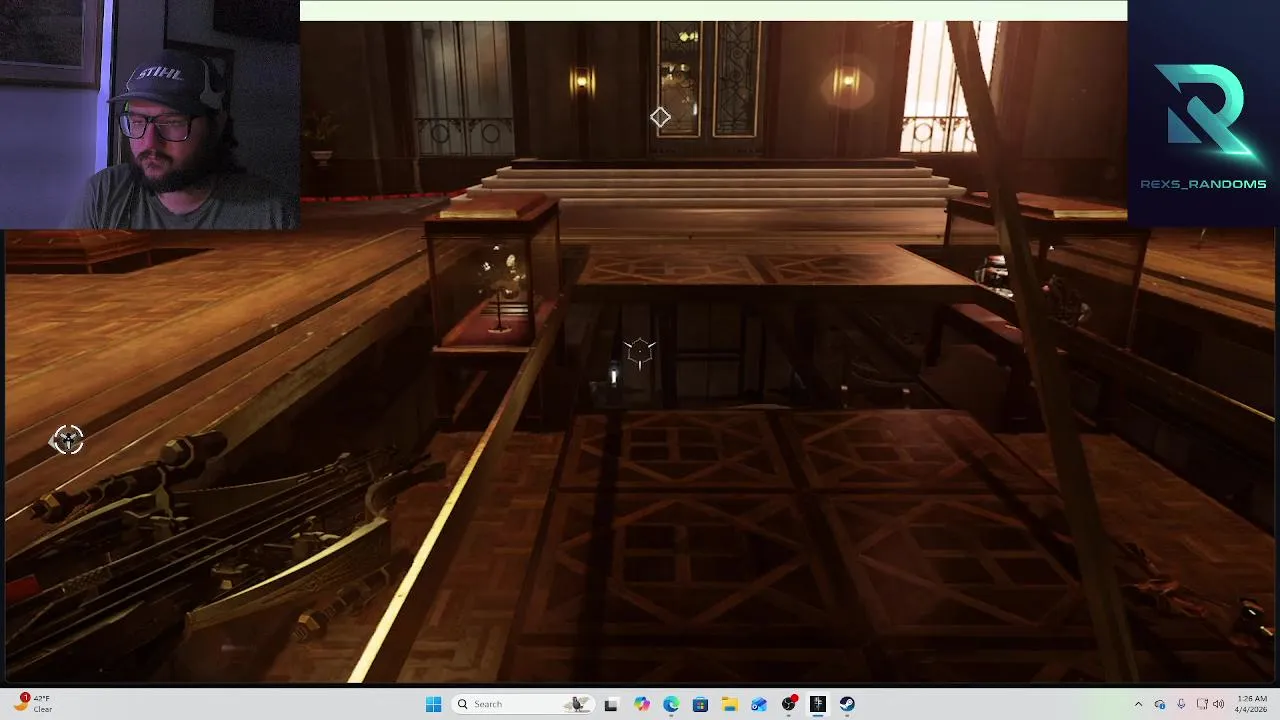The image size is (1280, 720).
Task: Launch Copilot from the taskbar
Action: 642,704
